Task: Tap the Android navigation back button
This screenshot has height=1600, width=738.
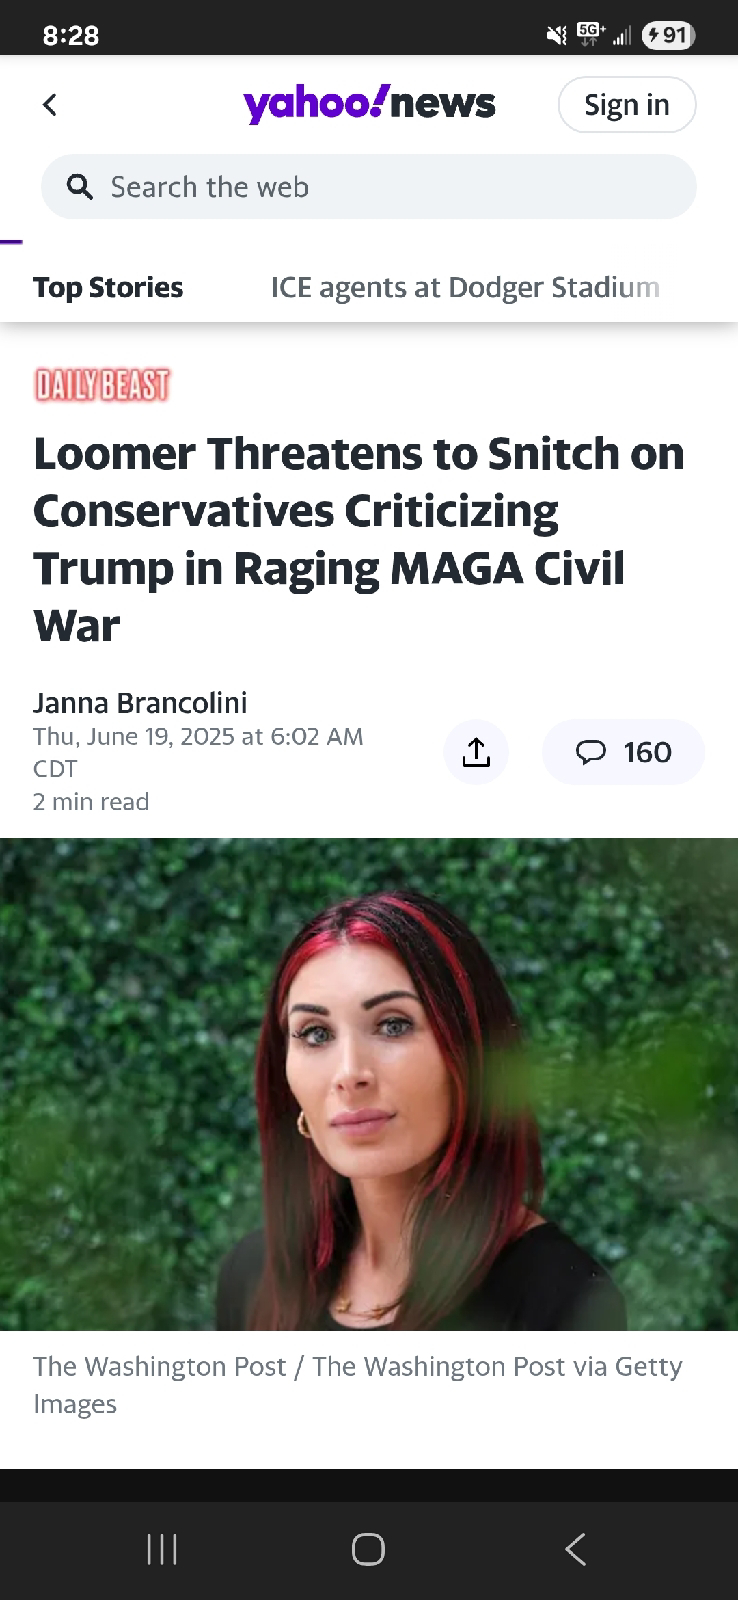Action: pyautogui.click(x=575, y=1549)
